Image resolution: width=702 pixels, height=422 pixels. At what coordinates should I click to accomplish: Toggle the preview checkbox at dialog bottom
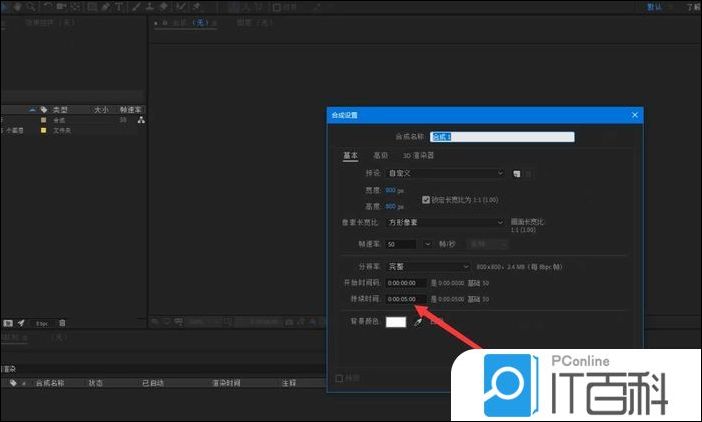(339, 378)
